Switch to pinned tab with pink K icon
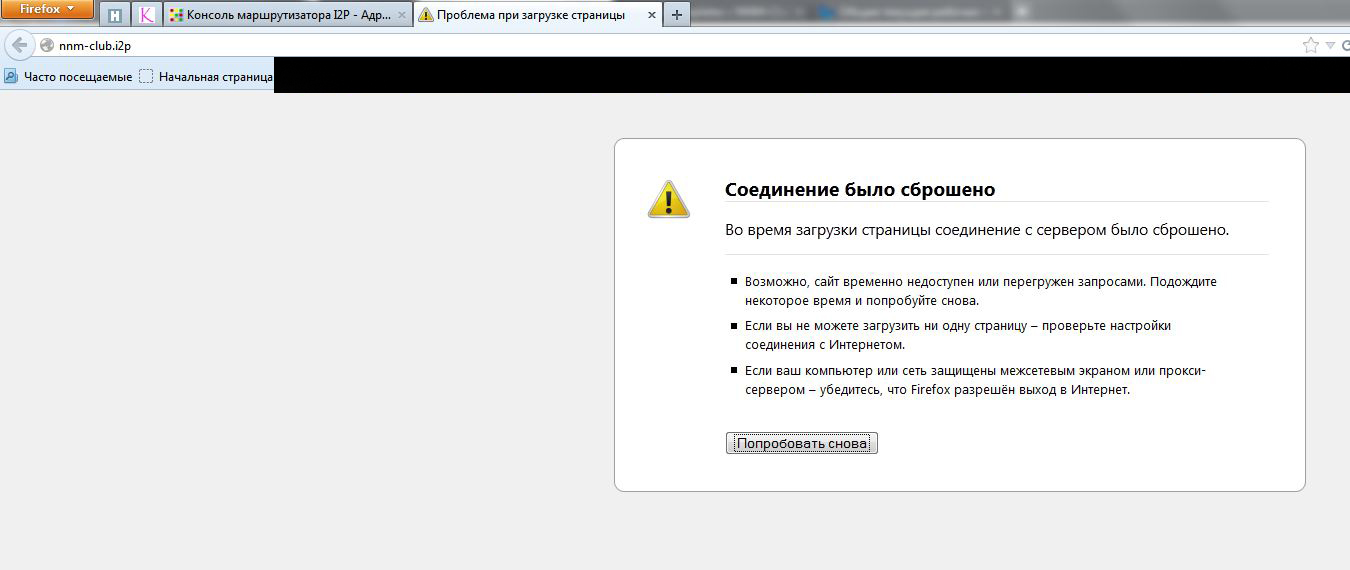The width and height of the screenshot is (1350, 570). [x=147, y=15]
